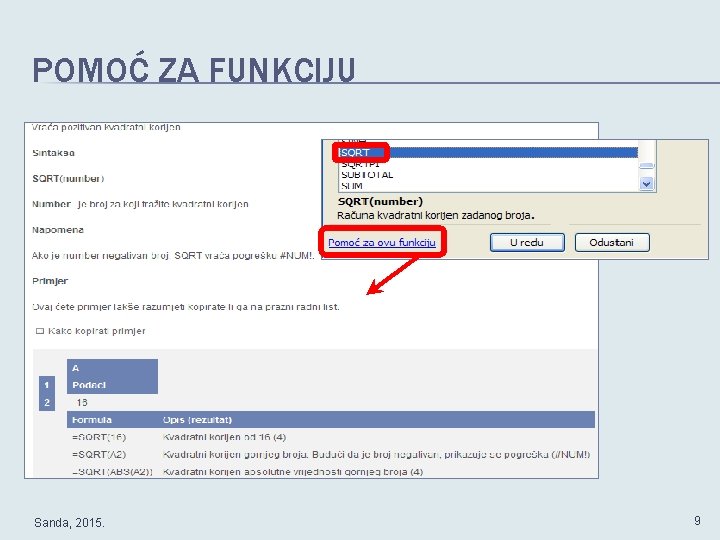This screenshot has height=540, width=720.
Task: Click the 'Formula' column header
Action: pyautogui.click(x=92, y=420)
